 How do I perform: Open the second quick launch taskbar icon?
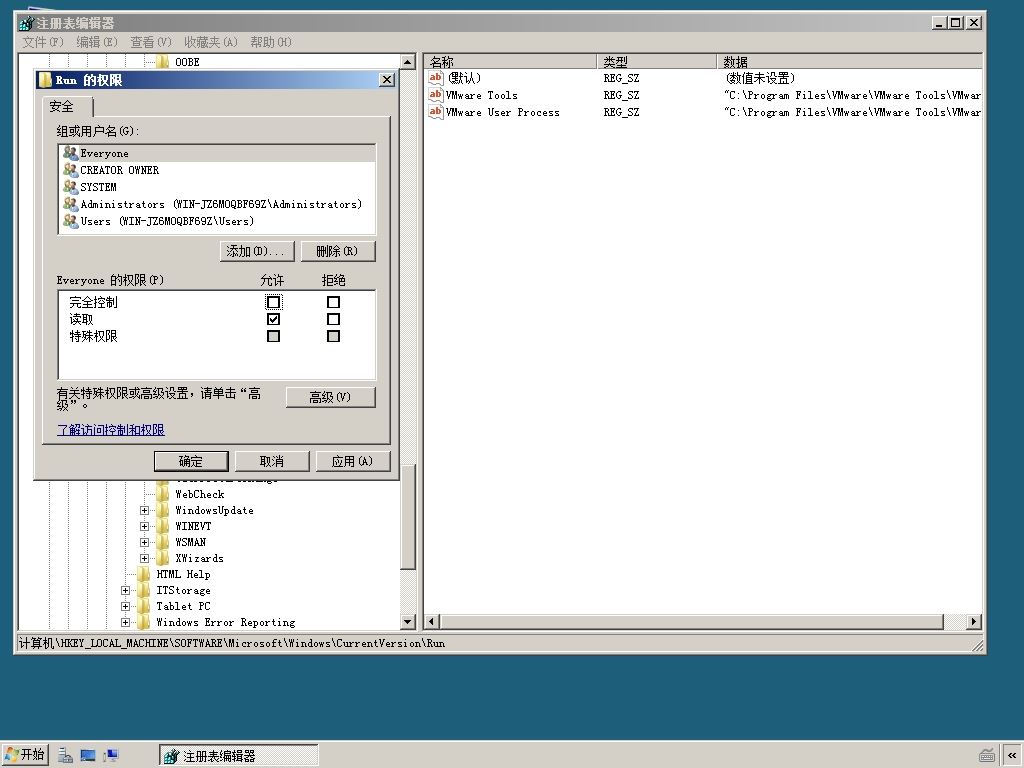coord(88,756)
